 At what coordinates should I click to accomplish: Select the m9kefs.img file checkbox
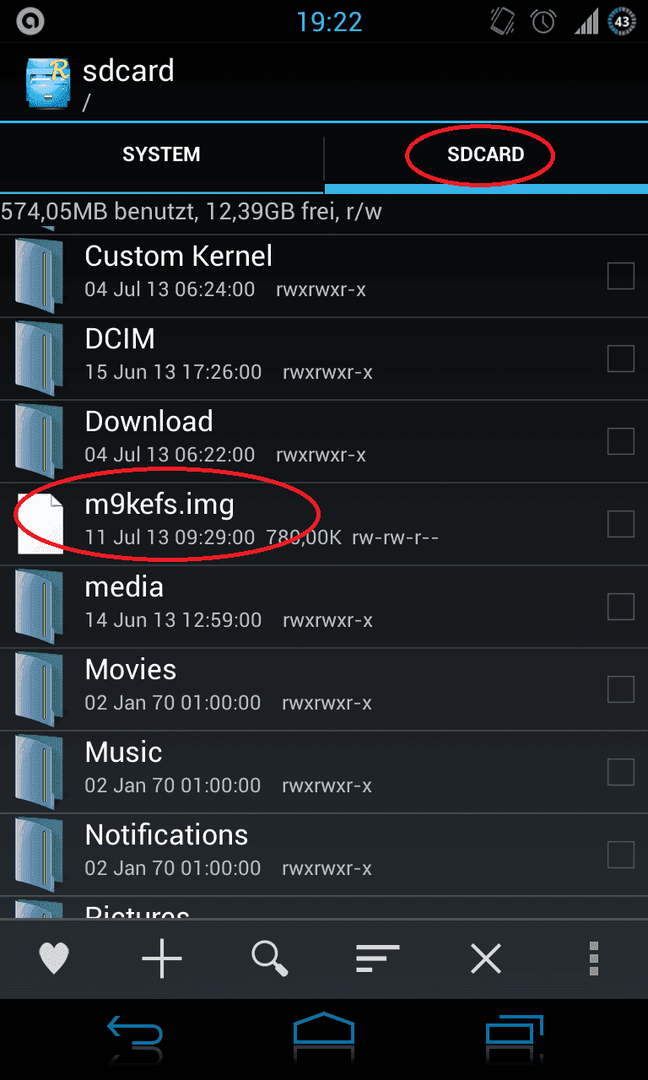[x=620, y=524]
